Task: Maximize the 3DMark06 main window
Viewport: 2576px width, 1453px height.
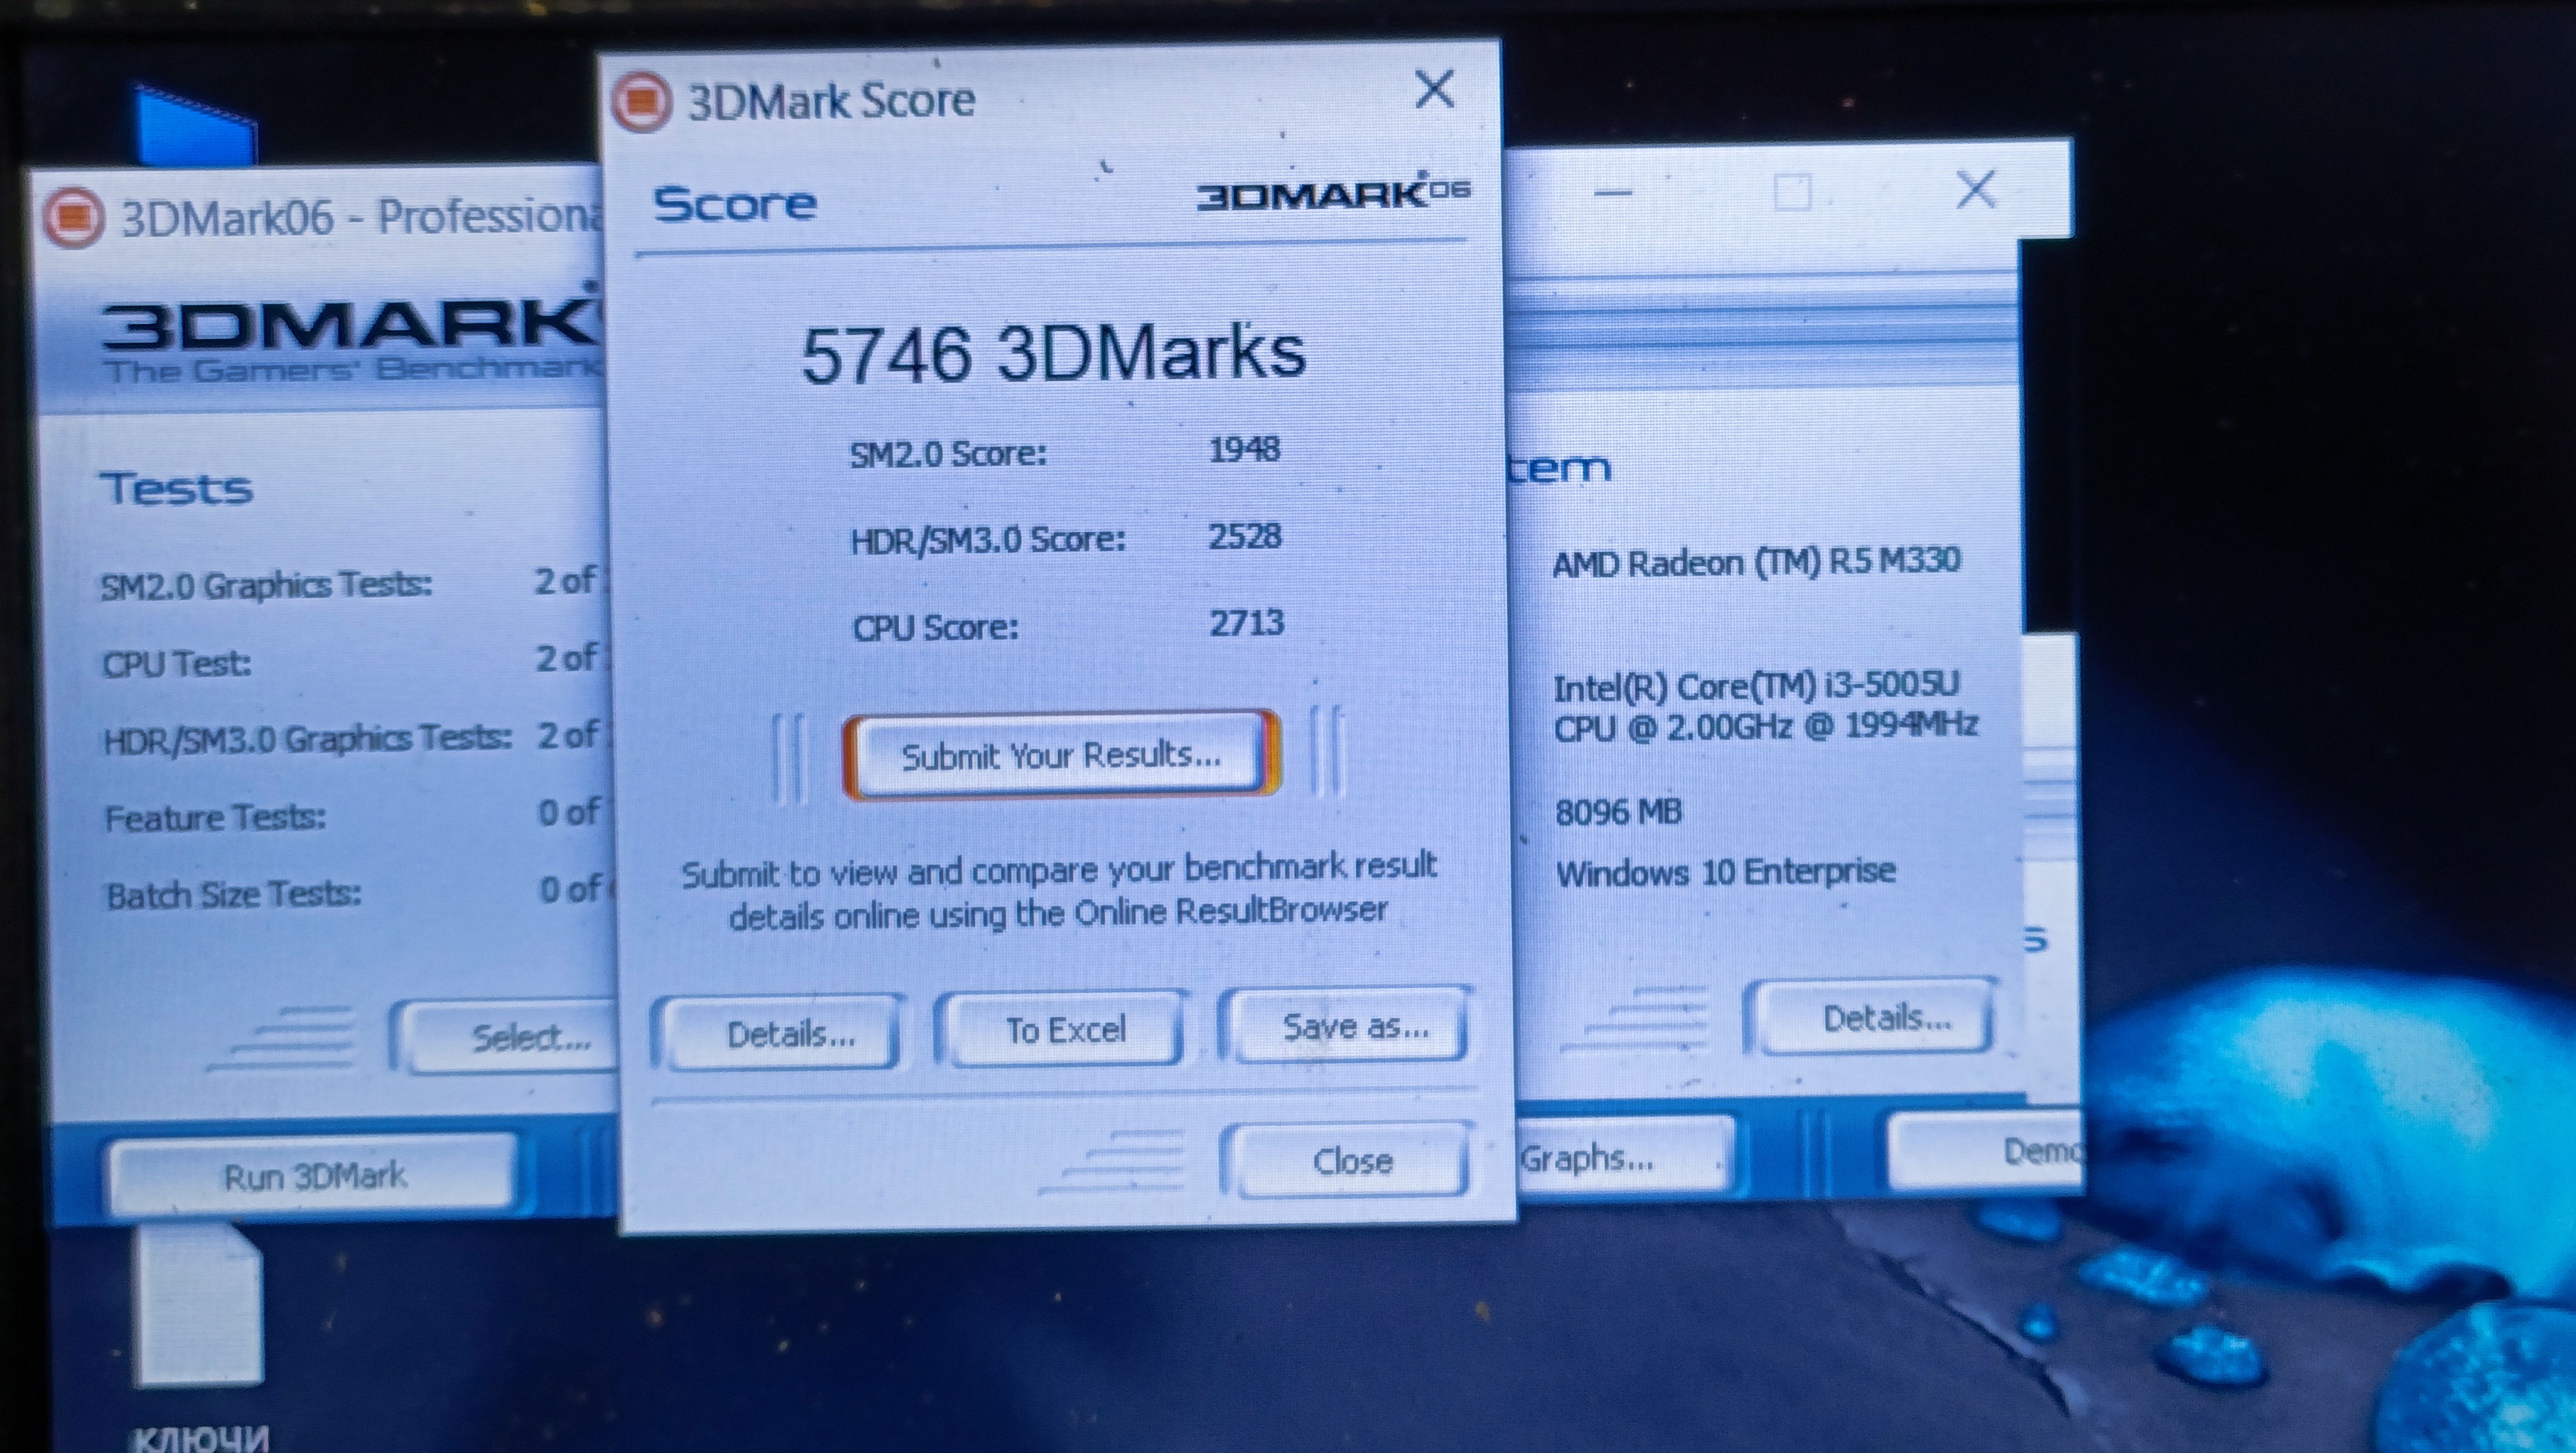Action: pos(1791,191)
